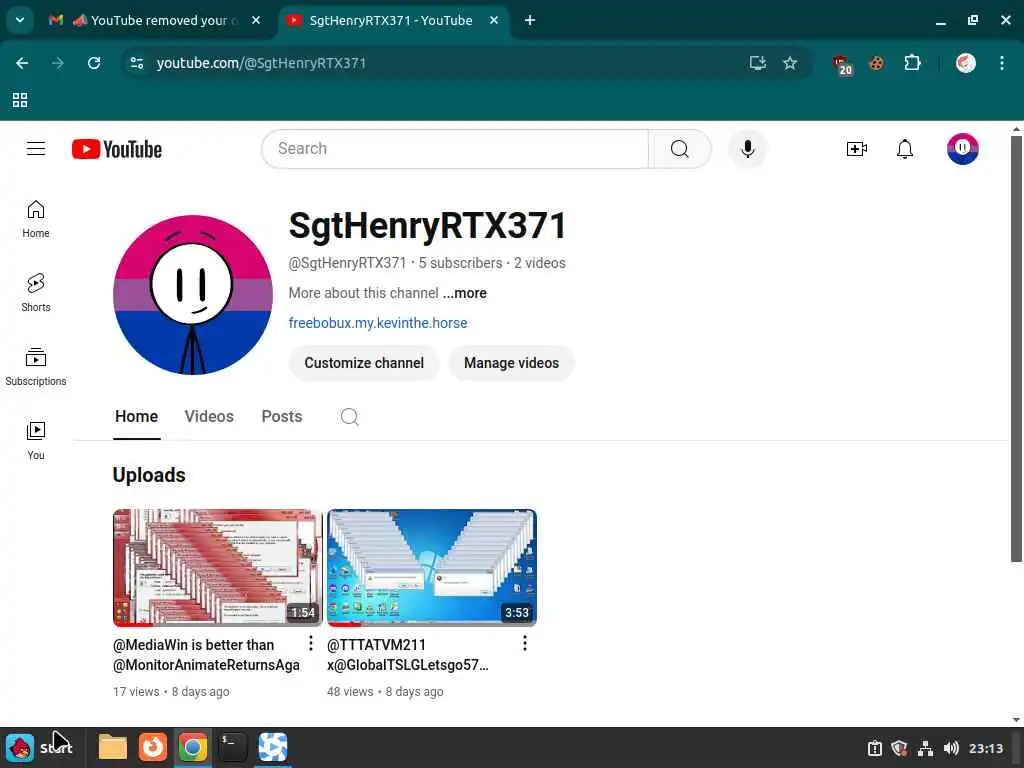
Task: Open the Extensions puzzle icon
Action: [912, 63]
